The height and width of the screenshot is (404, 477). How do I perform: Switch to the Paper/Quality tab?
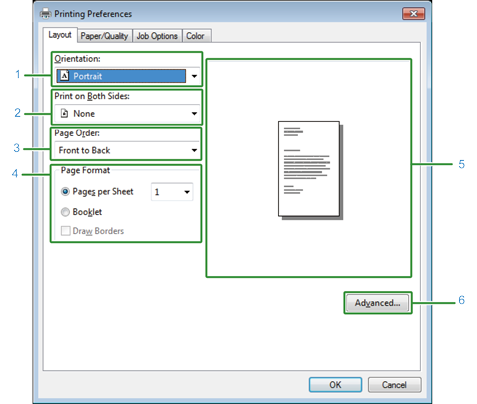pyautogui.click(x=104, y=36)
